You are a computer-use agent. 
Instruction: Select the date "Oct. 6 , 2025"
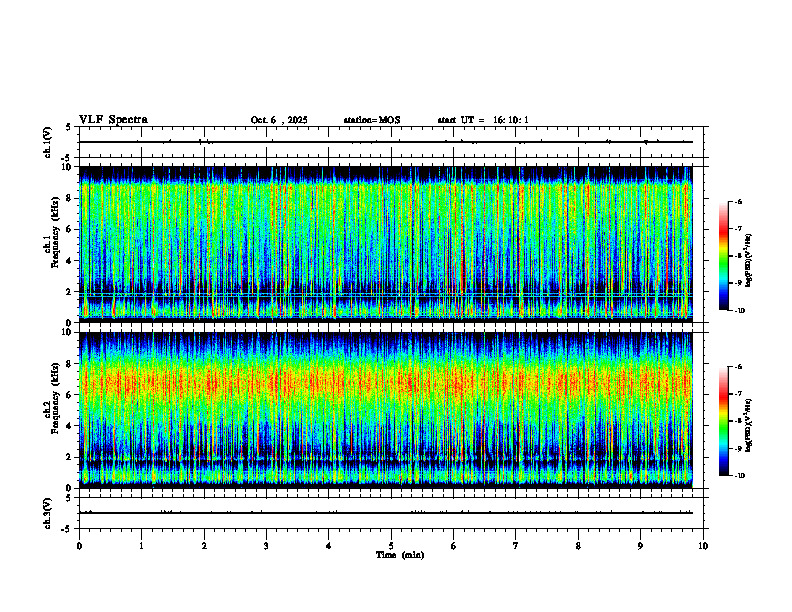(279, 120)
